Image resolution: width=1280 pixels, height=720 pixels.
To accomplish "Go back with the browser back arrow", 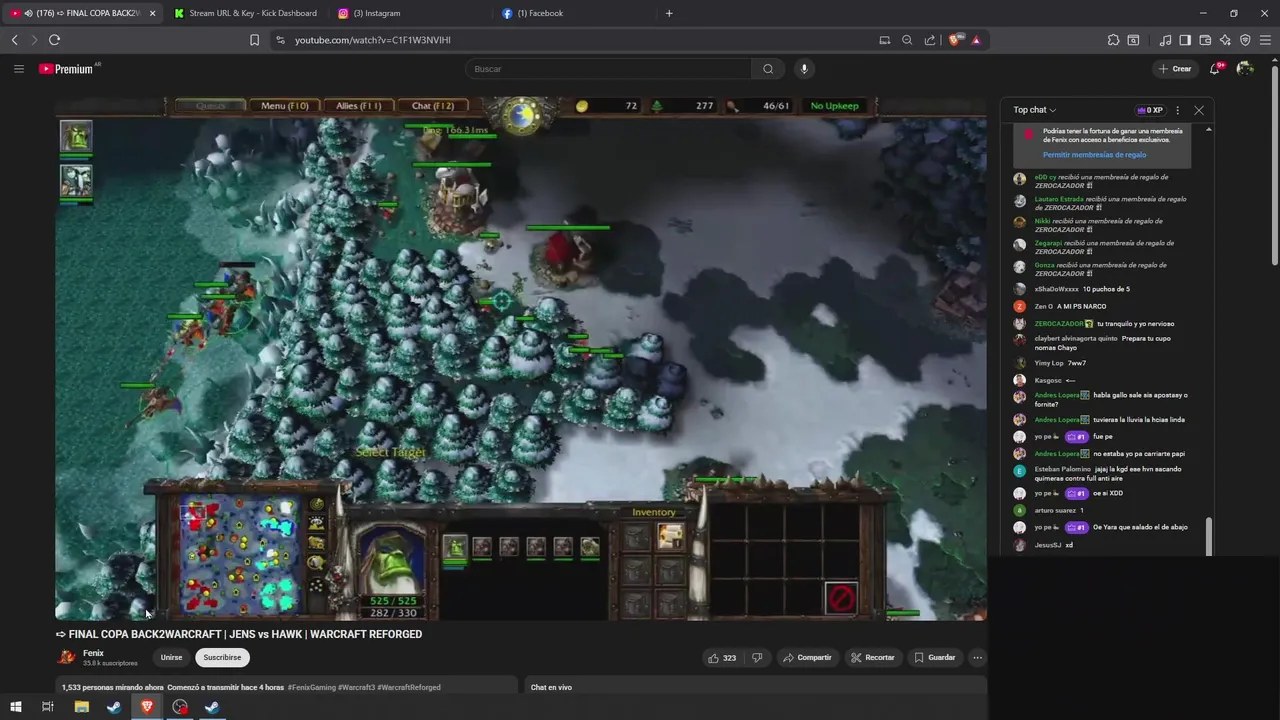I will [14, 40].
